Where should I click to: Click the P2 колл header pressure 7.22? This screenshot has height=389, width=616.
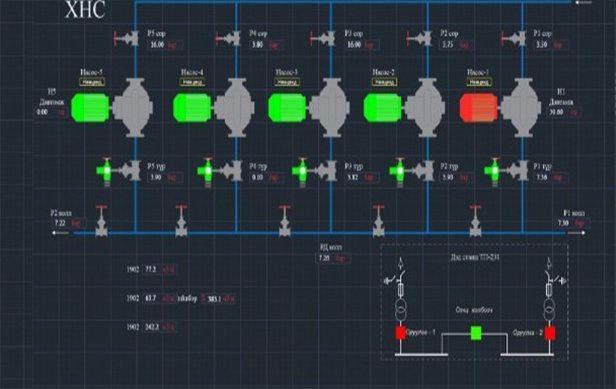coord(60,223)
